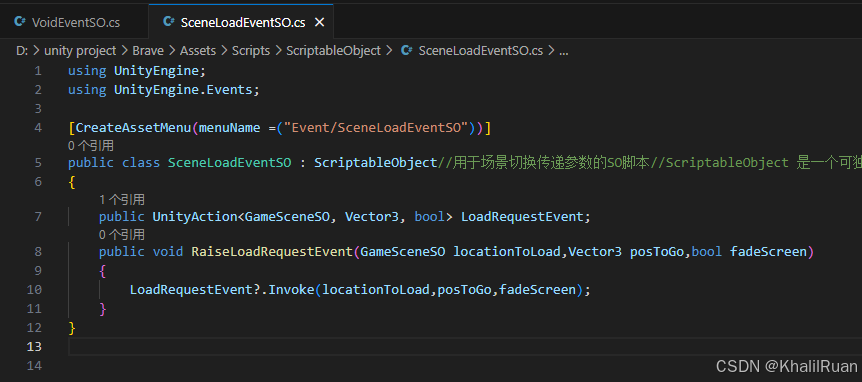Open the Assets breadcrumb folder
This screenshot has width=862, height=382.
[x=198, y=51]
